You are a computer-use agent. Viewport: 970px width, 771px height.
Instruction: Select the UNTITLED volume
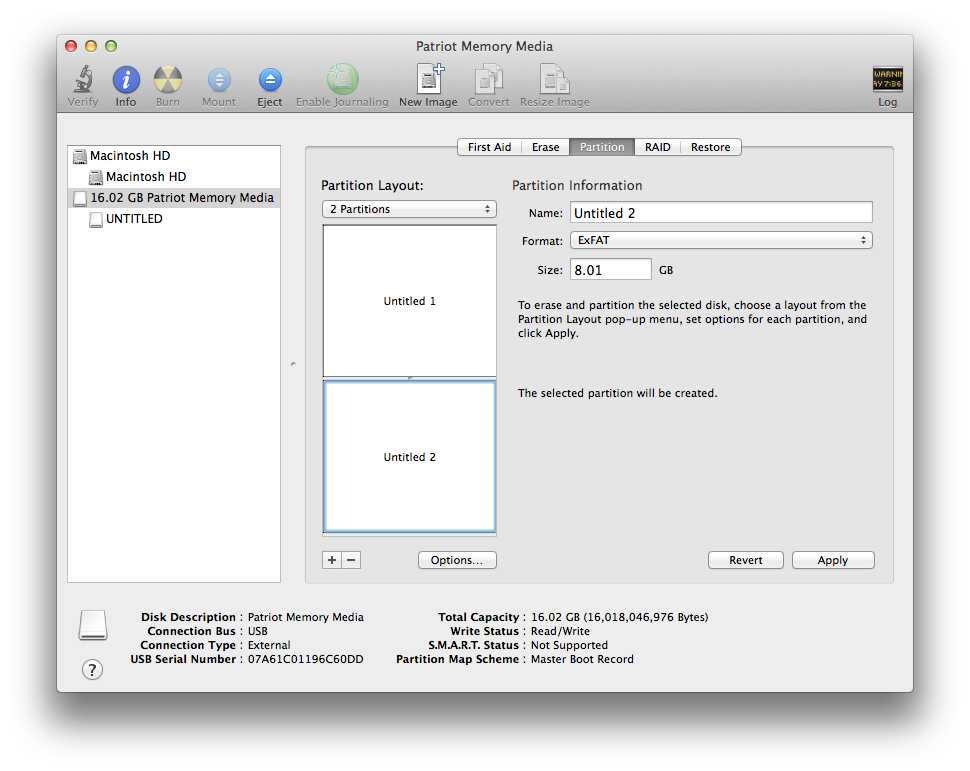174,219
